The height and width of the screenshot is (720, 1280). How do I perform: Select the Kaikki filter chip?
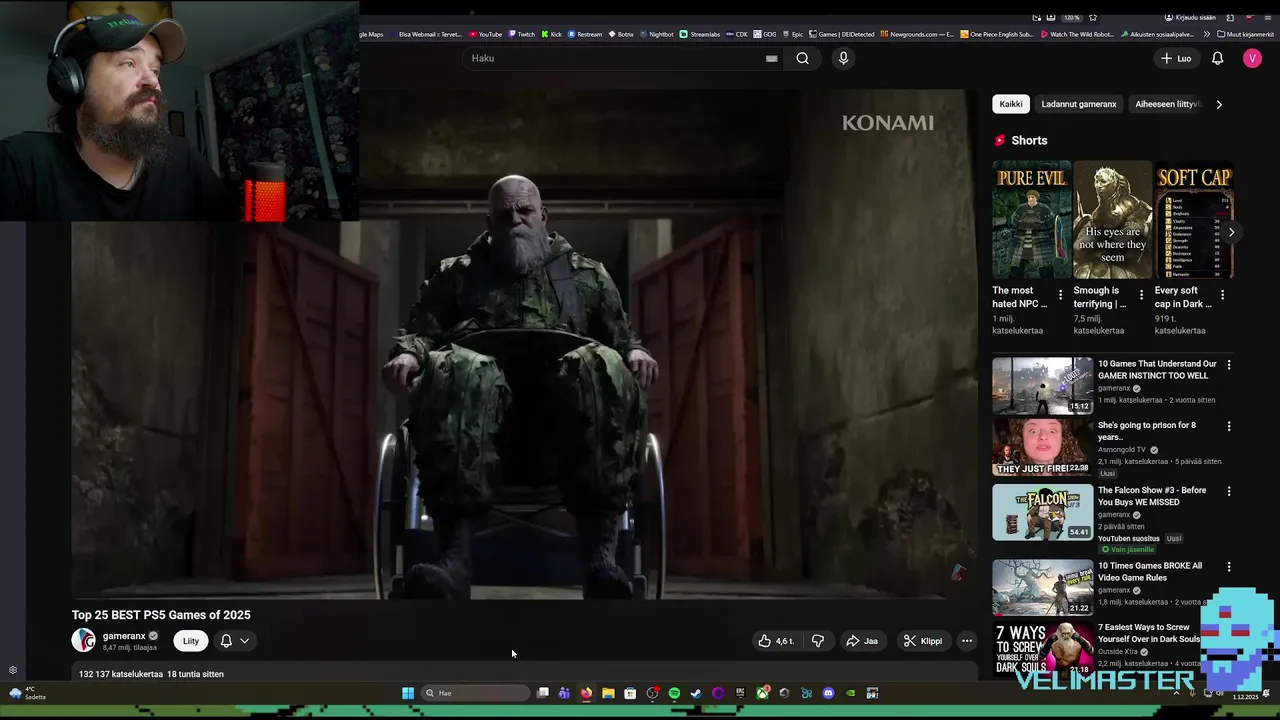point(1011,104)
